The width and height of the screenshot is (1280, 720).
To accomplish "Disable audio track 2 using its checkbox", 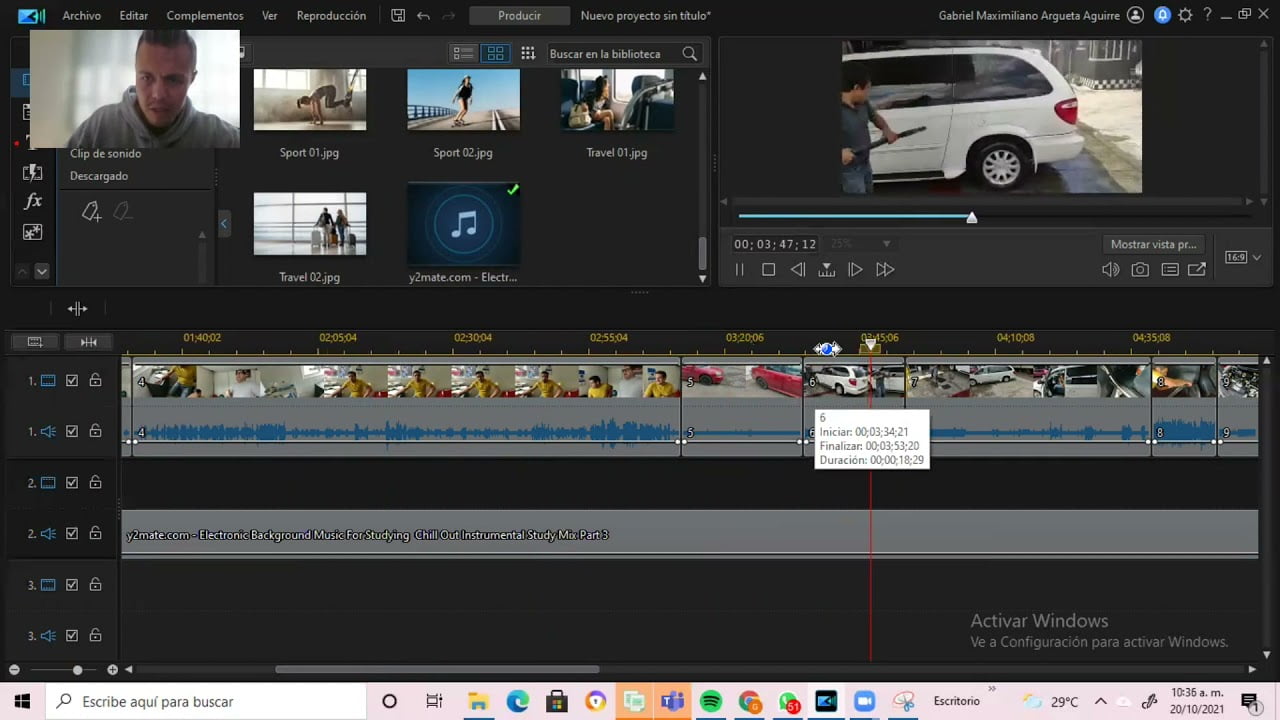I will (72, 534).
